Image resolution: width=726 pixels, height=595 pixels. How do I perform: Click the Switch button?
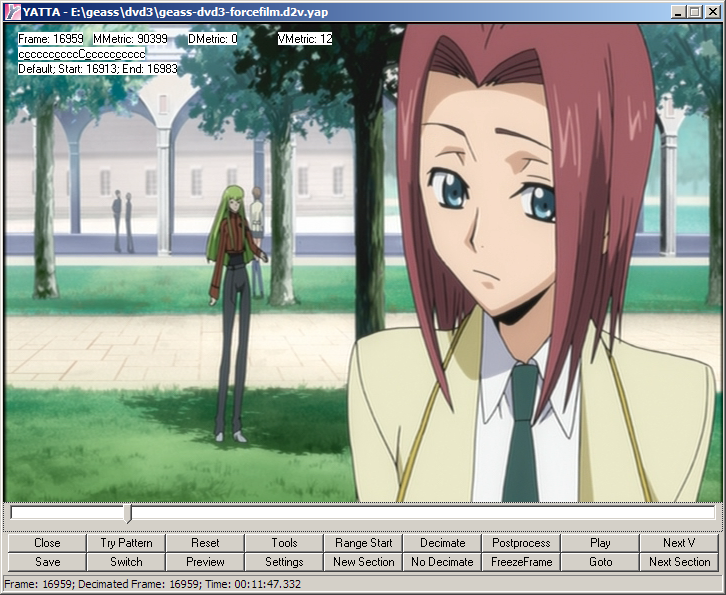tap(126, 562)
